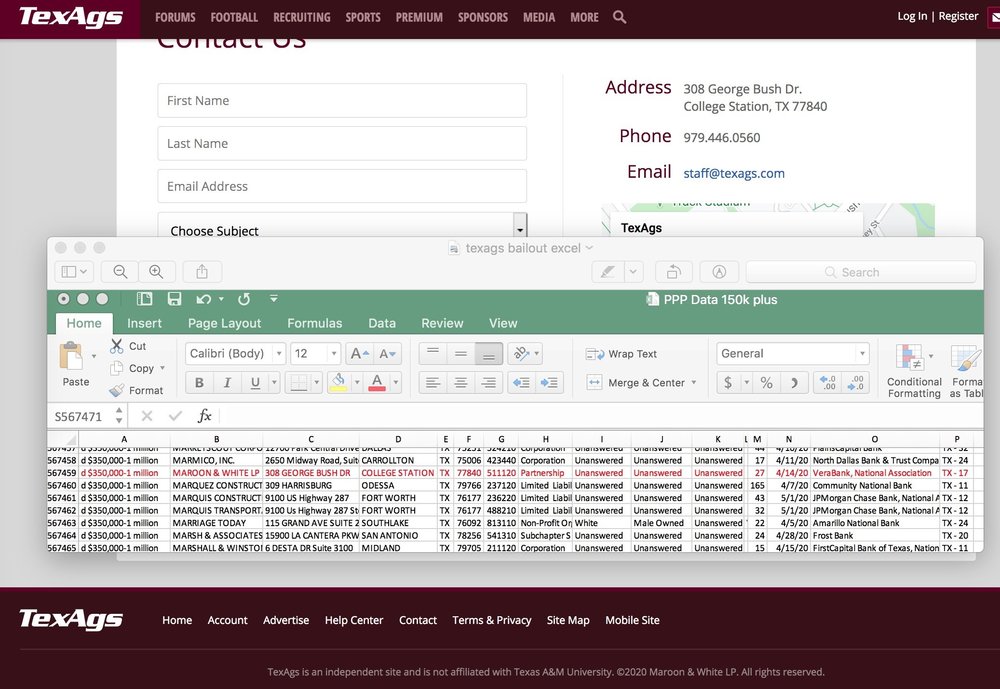Click the Cut scissors icon
The image size is (1000, 689).
tap(116, 346)
